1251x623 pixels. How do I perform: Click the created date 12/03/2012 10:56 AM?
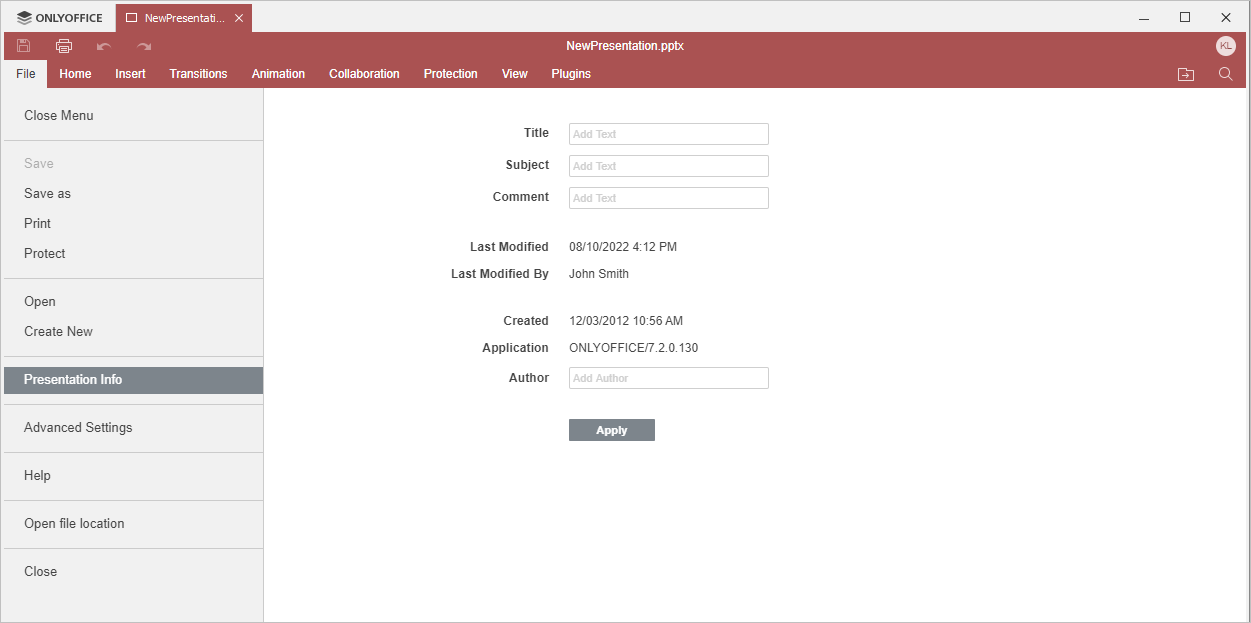coord(626,321)
